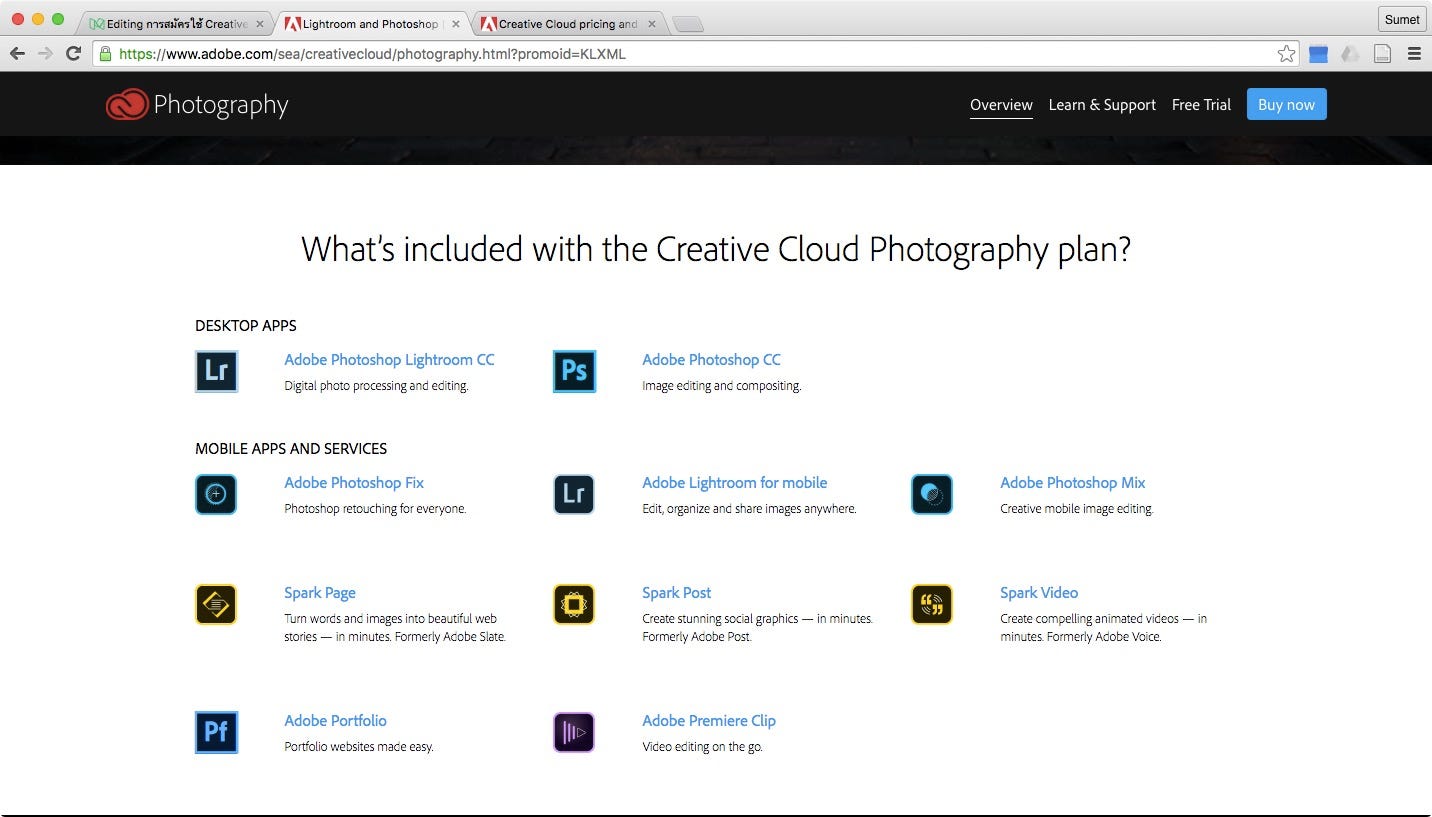This screenshot has width=1432, height=817.
Task: Click 'Edit, organize and share images anywhere.'
Action: point(749,509)
